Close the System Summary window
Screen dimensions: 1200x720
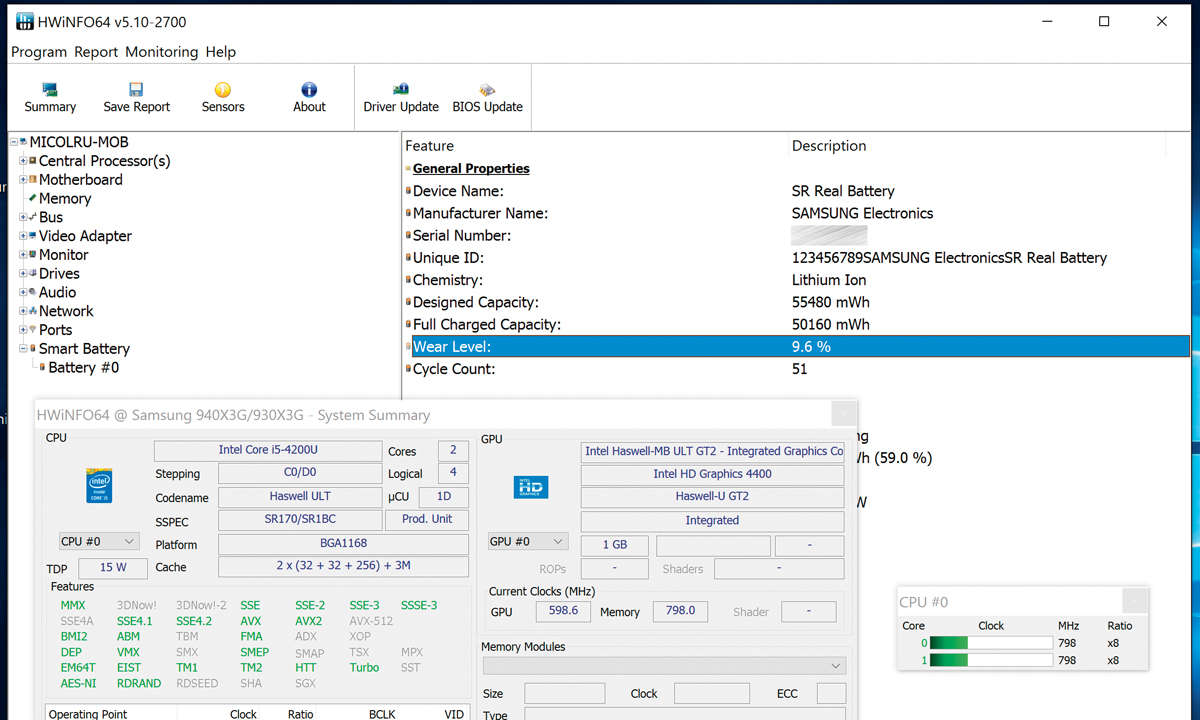point(845,414)
